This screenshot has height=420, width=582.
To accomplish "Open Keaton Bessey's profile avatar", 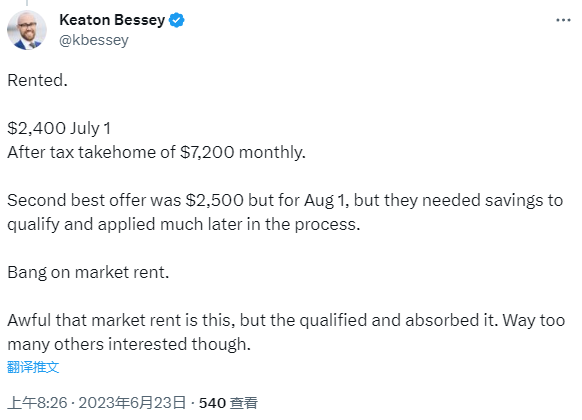I will tap(27, 30).
